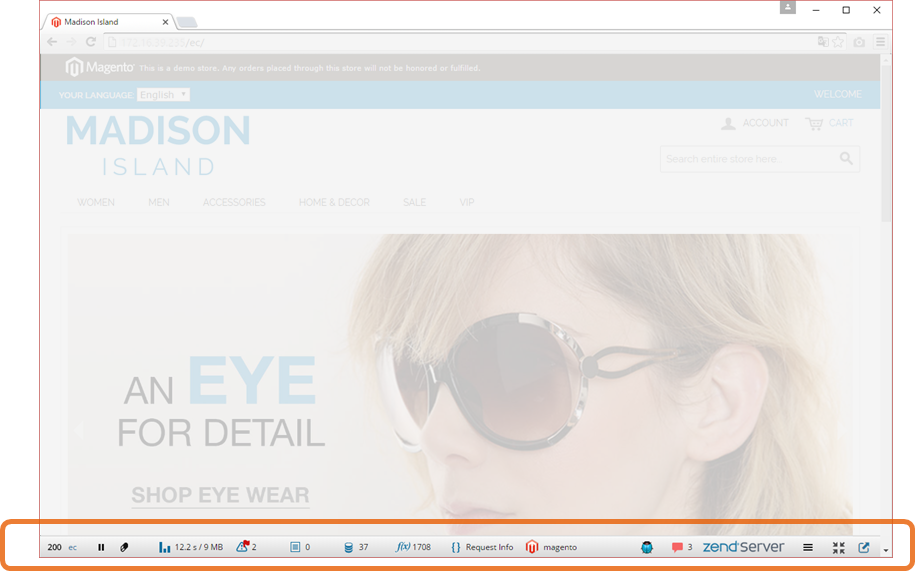Show the database queries panel
Image resolution: width=915 pixels, height=571 pixels.
pyautogui.click(x=356, y=547)
